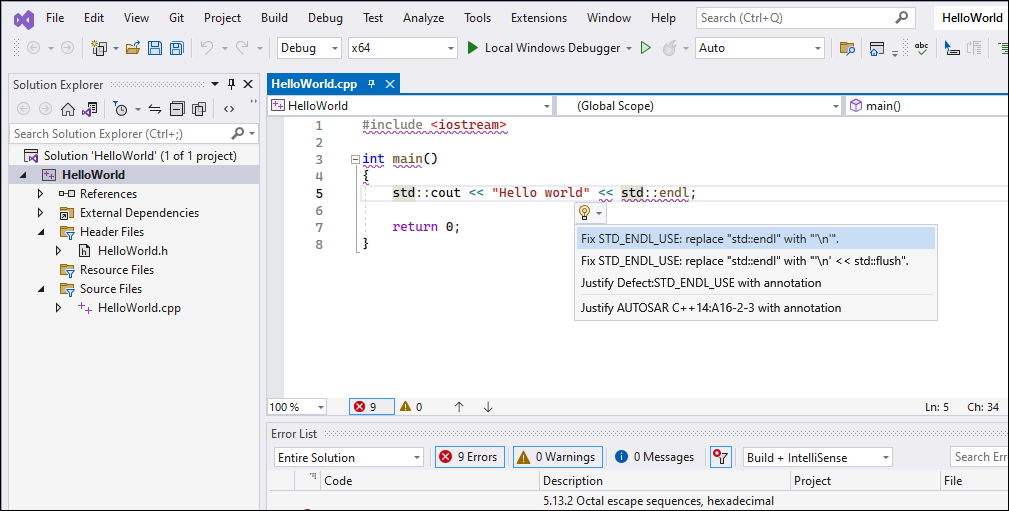
Task: Open the Extensions menu
Action: [539, 18]
